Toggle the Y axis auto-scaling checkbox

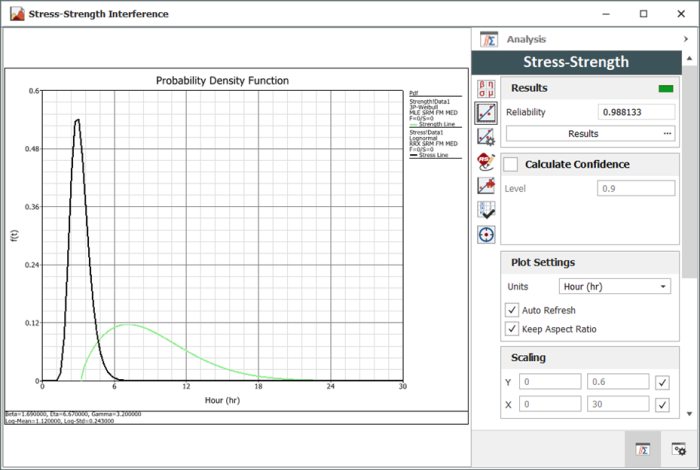click(x=662, y=381)
